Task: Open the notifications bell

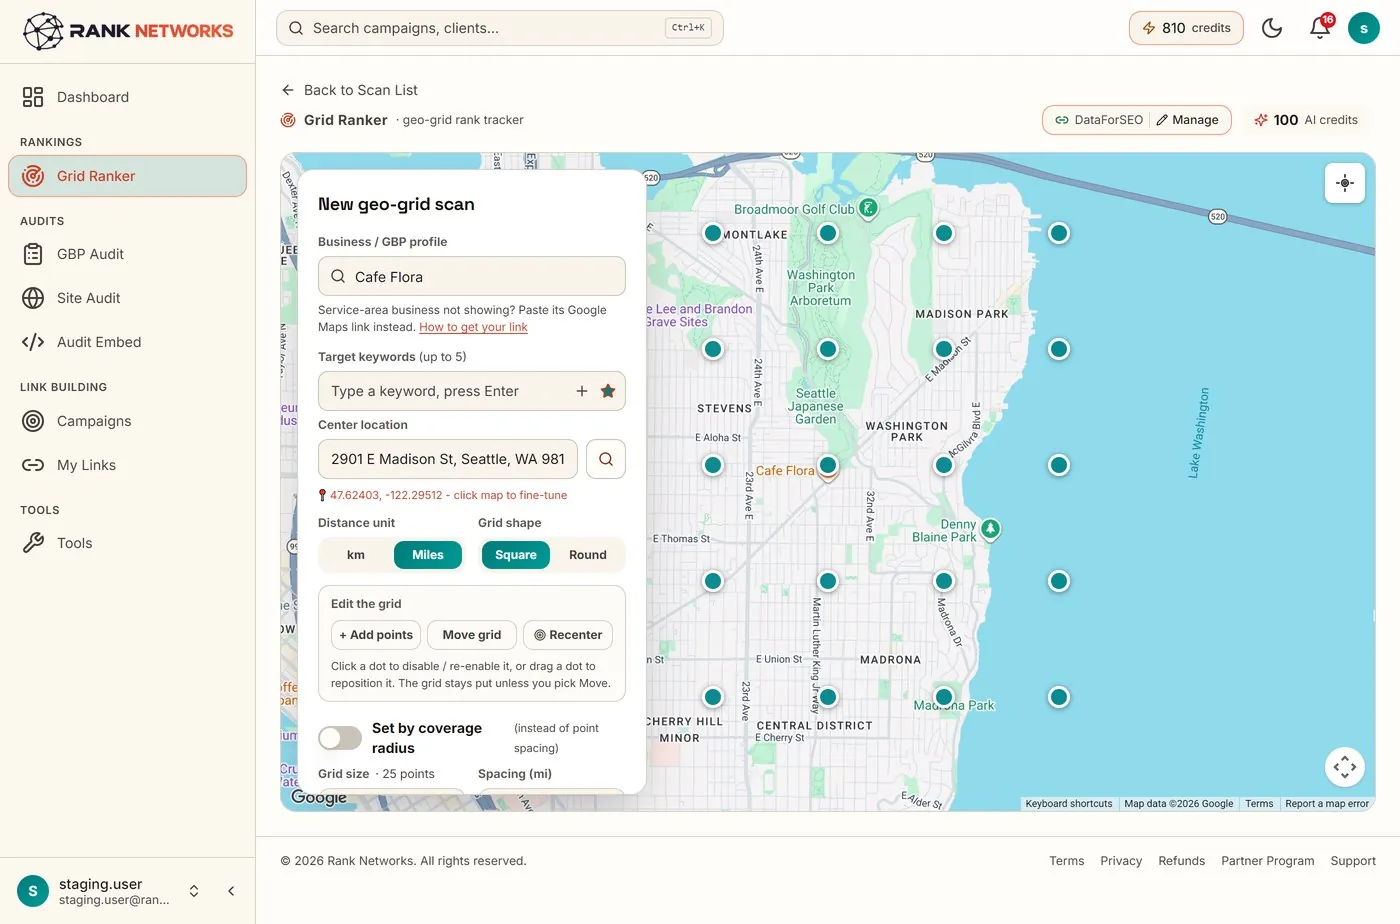Action: tap(1320, 28)
